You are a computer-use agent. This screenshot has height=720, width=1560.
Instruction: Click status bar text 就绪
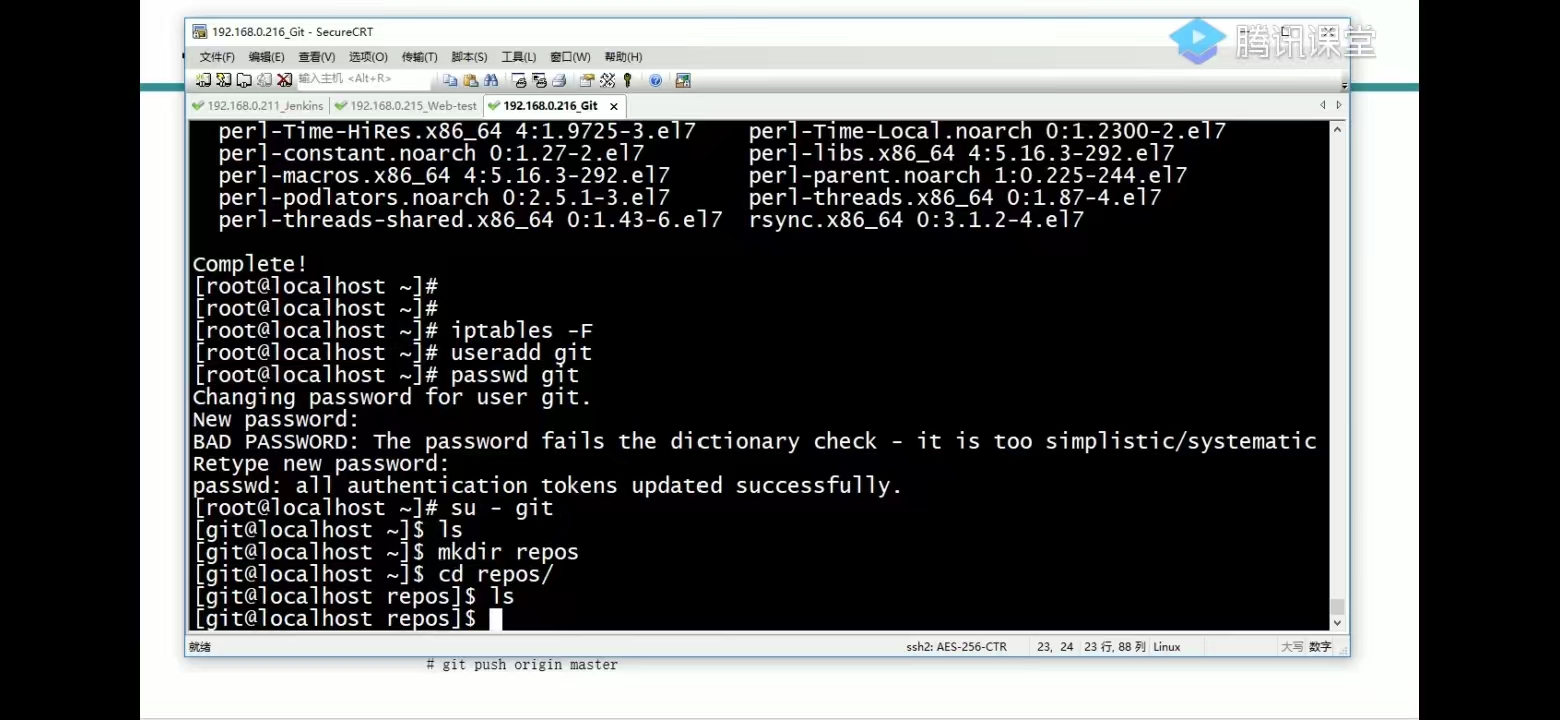pos(200,647)
